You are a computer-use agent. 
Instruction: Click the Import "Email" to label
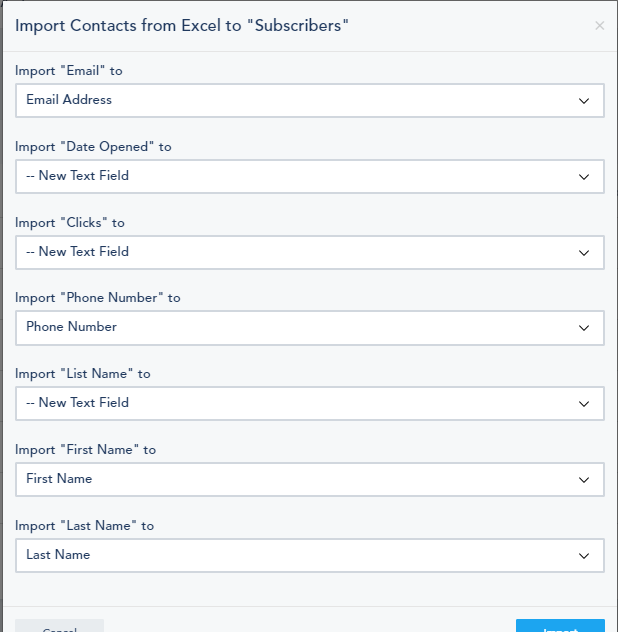[69, 71]
